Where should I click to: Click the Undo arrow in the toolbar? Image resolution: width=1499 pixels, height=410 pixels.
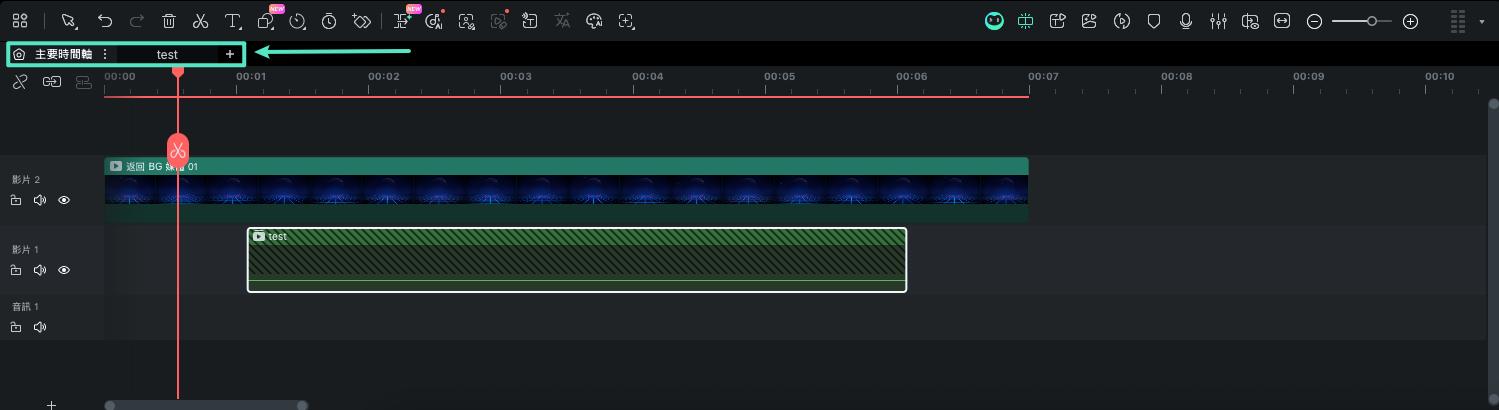(105, 21)
